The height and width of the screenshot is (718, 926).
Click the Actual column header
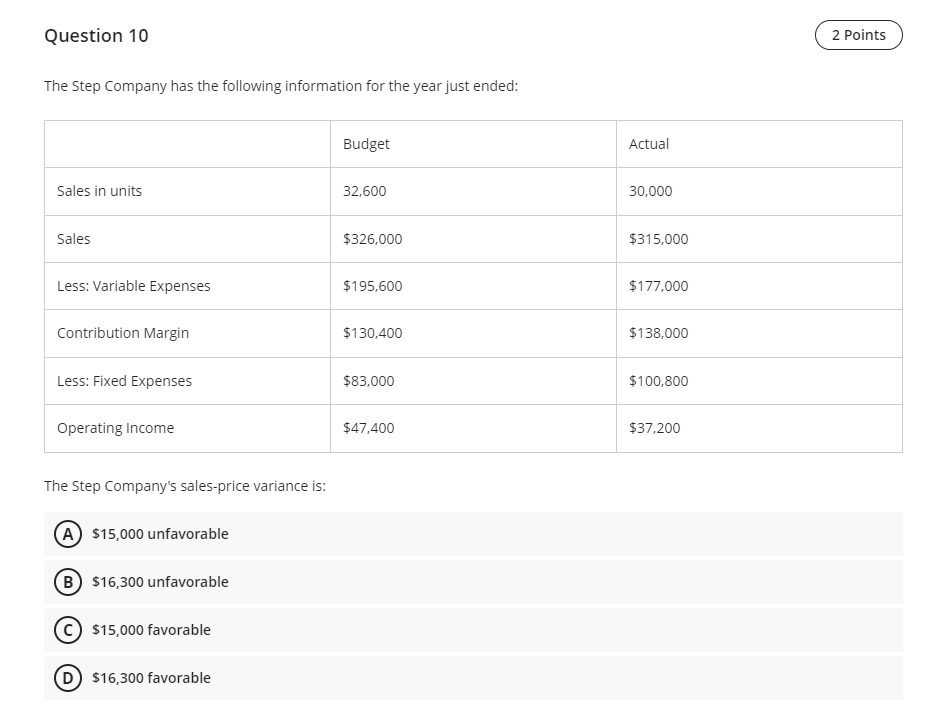649,144
